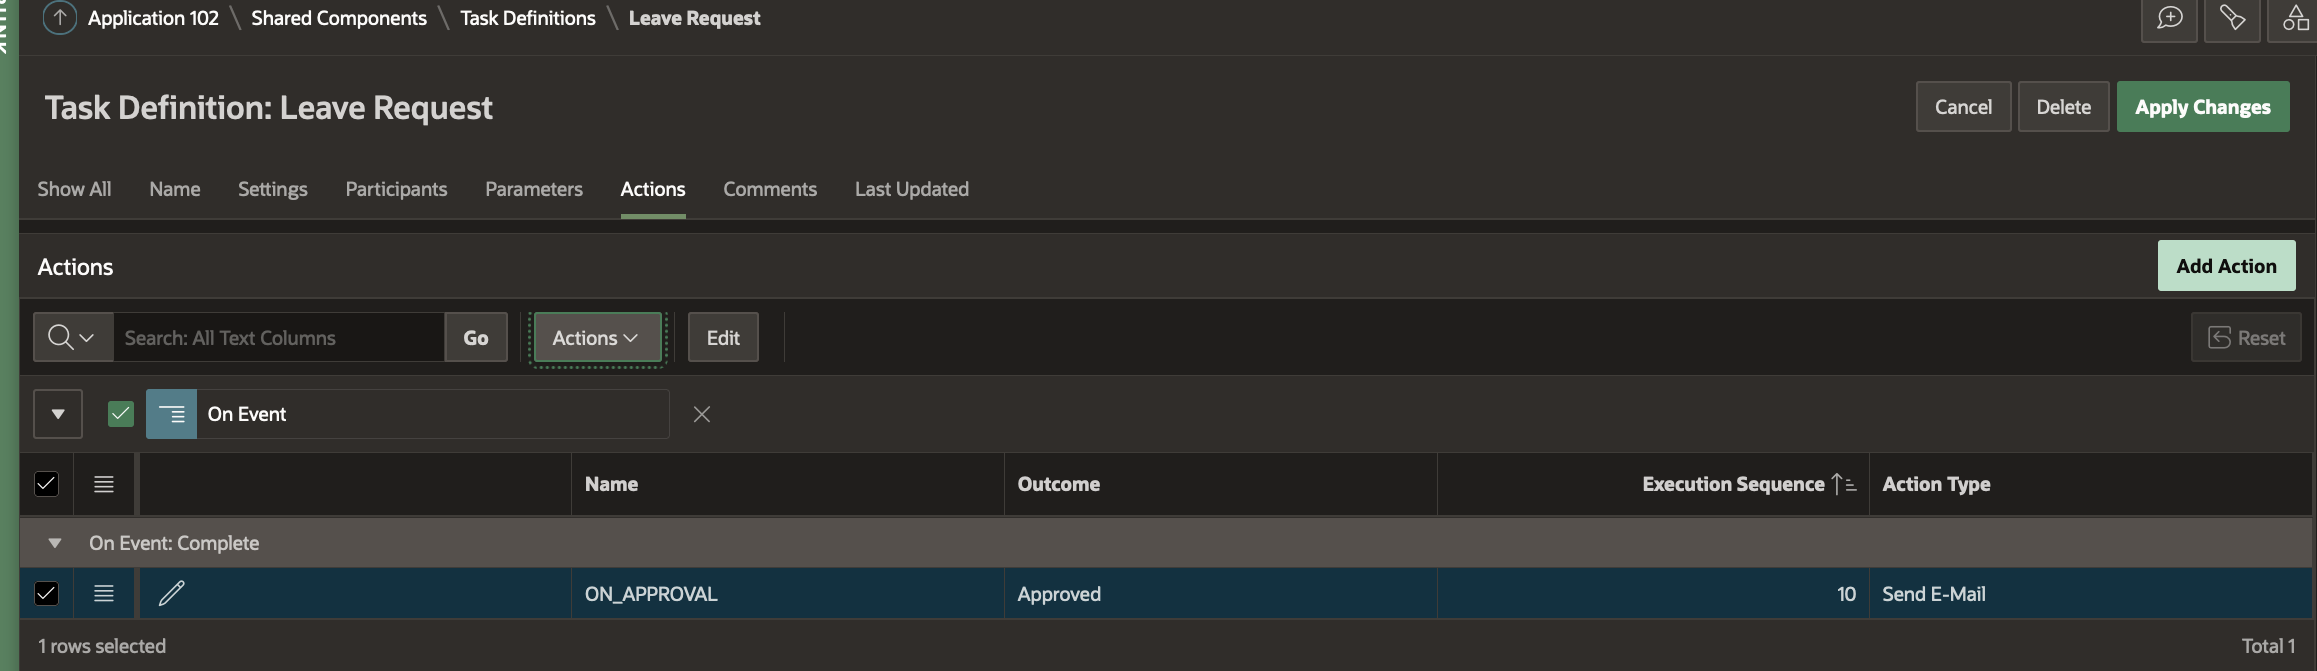The image size is (2317, 671).
Task: Open the Actions dropdown menu
Action: [x=596, y=338]
